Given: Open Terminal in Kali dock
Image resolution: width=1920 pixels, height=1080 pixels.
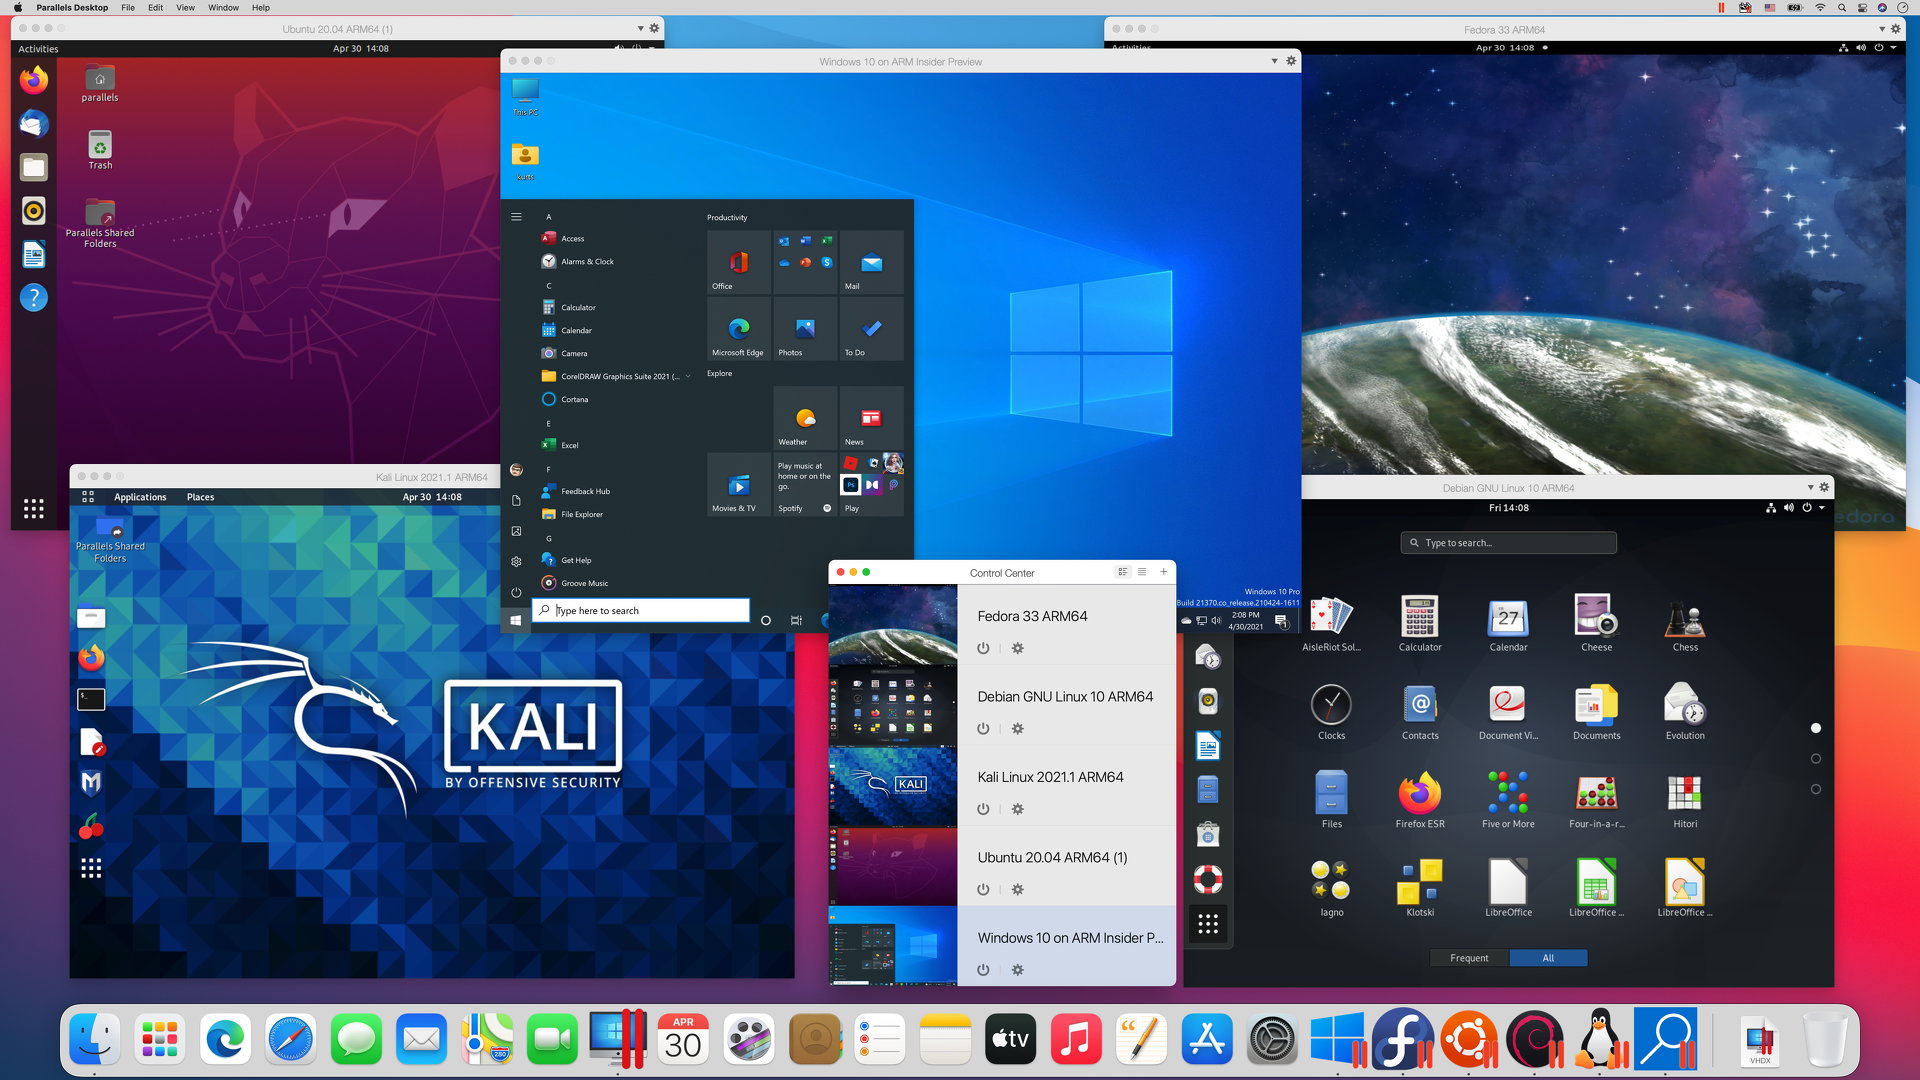Looking at the screenshot, I should 91,698.
